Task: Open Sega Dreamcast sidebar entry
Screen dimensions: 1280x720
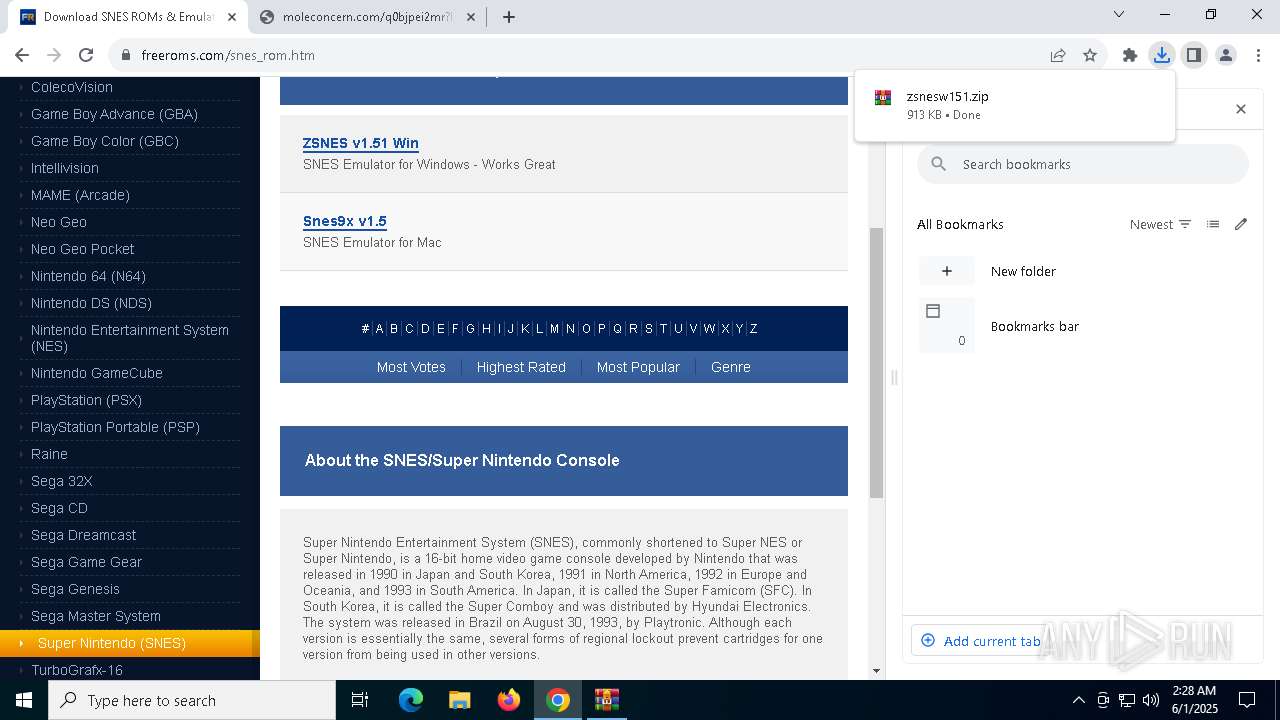Action: [83, 535]
